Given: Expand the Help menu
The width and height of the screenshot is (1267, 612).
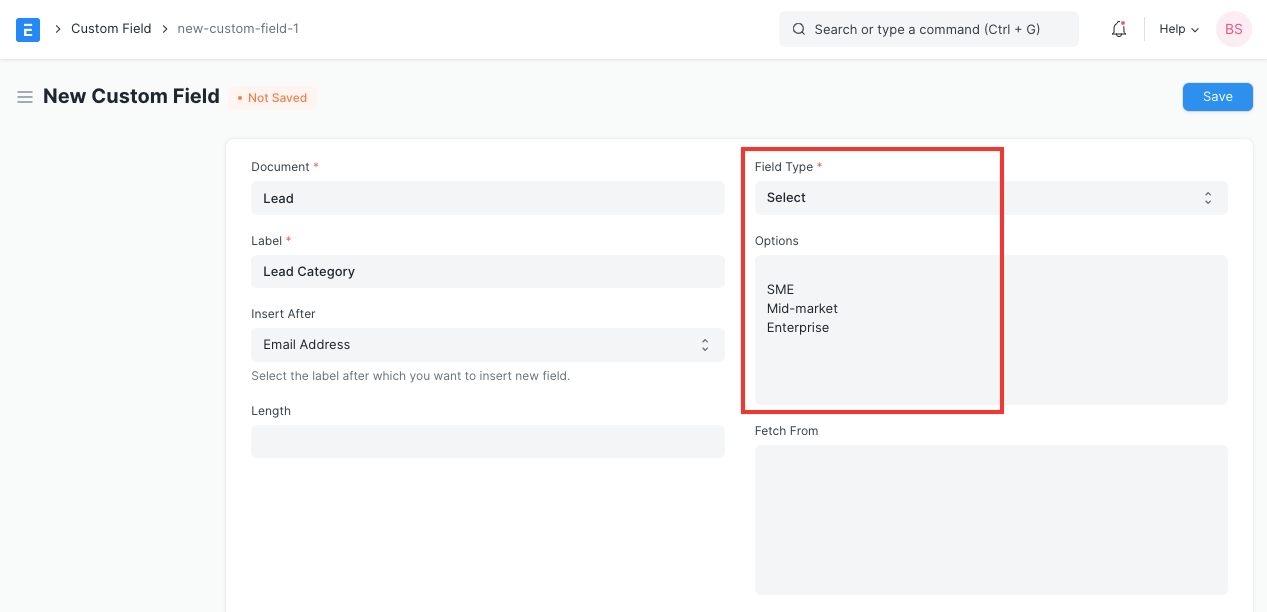Looking at the screenshot, I should click(x=1178, y=29).
